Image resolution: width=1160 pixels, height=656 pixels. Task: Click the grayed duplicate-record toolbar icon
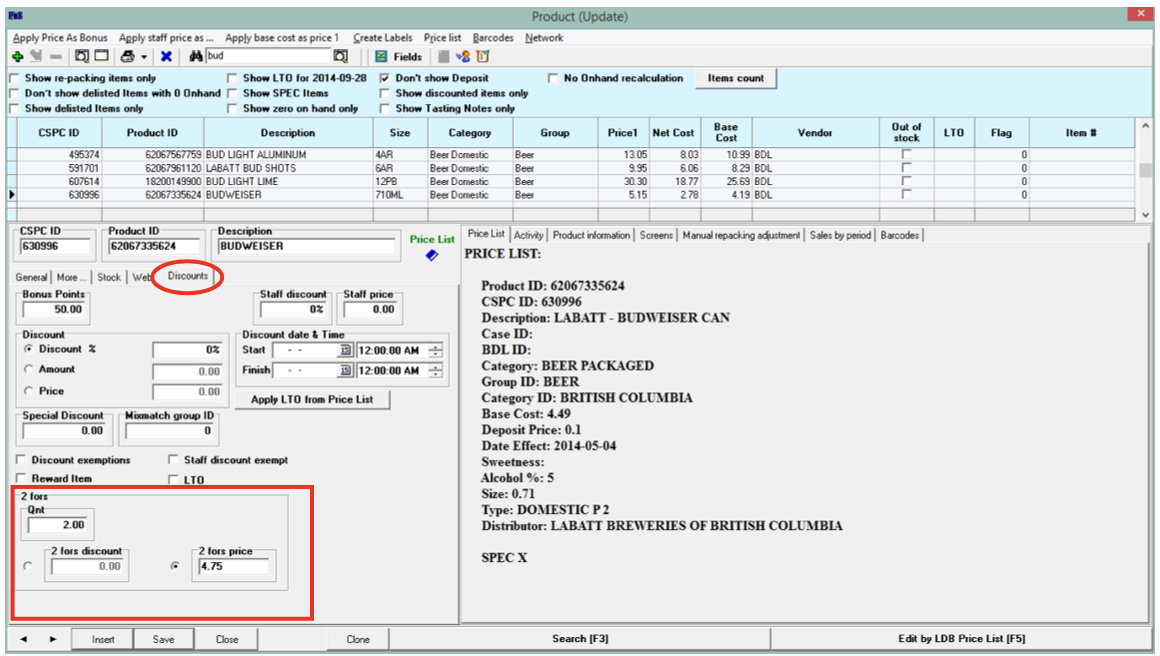coord(36,56)
